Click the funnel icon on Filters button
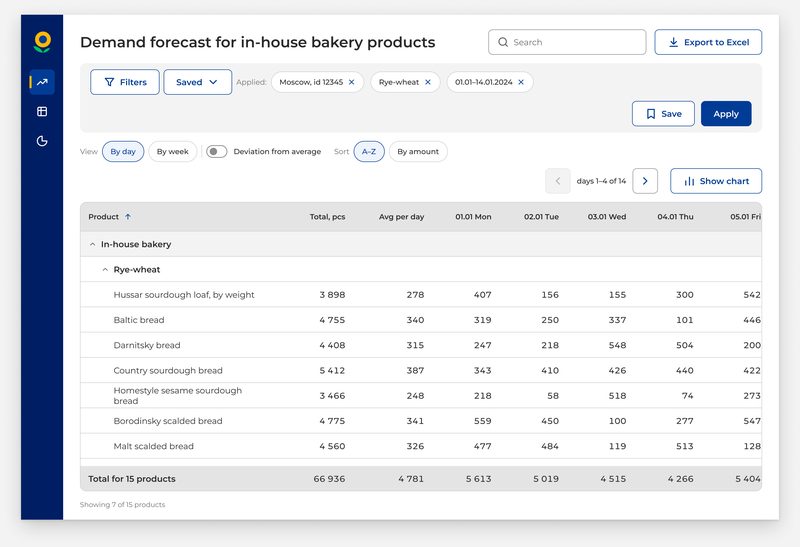Screen dimensions: 800x547 [109, 82]
